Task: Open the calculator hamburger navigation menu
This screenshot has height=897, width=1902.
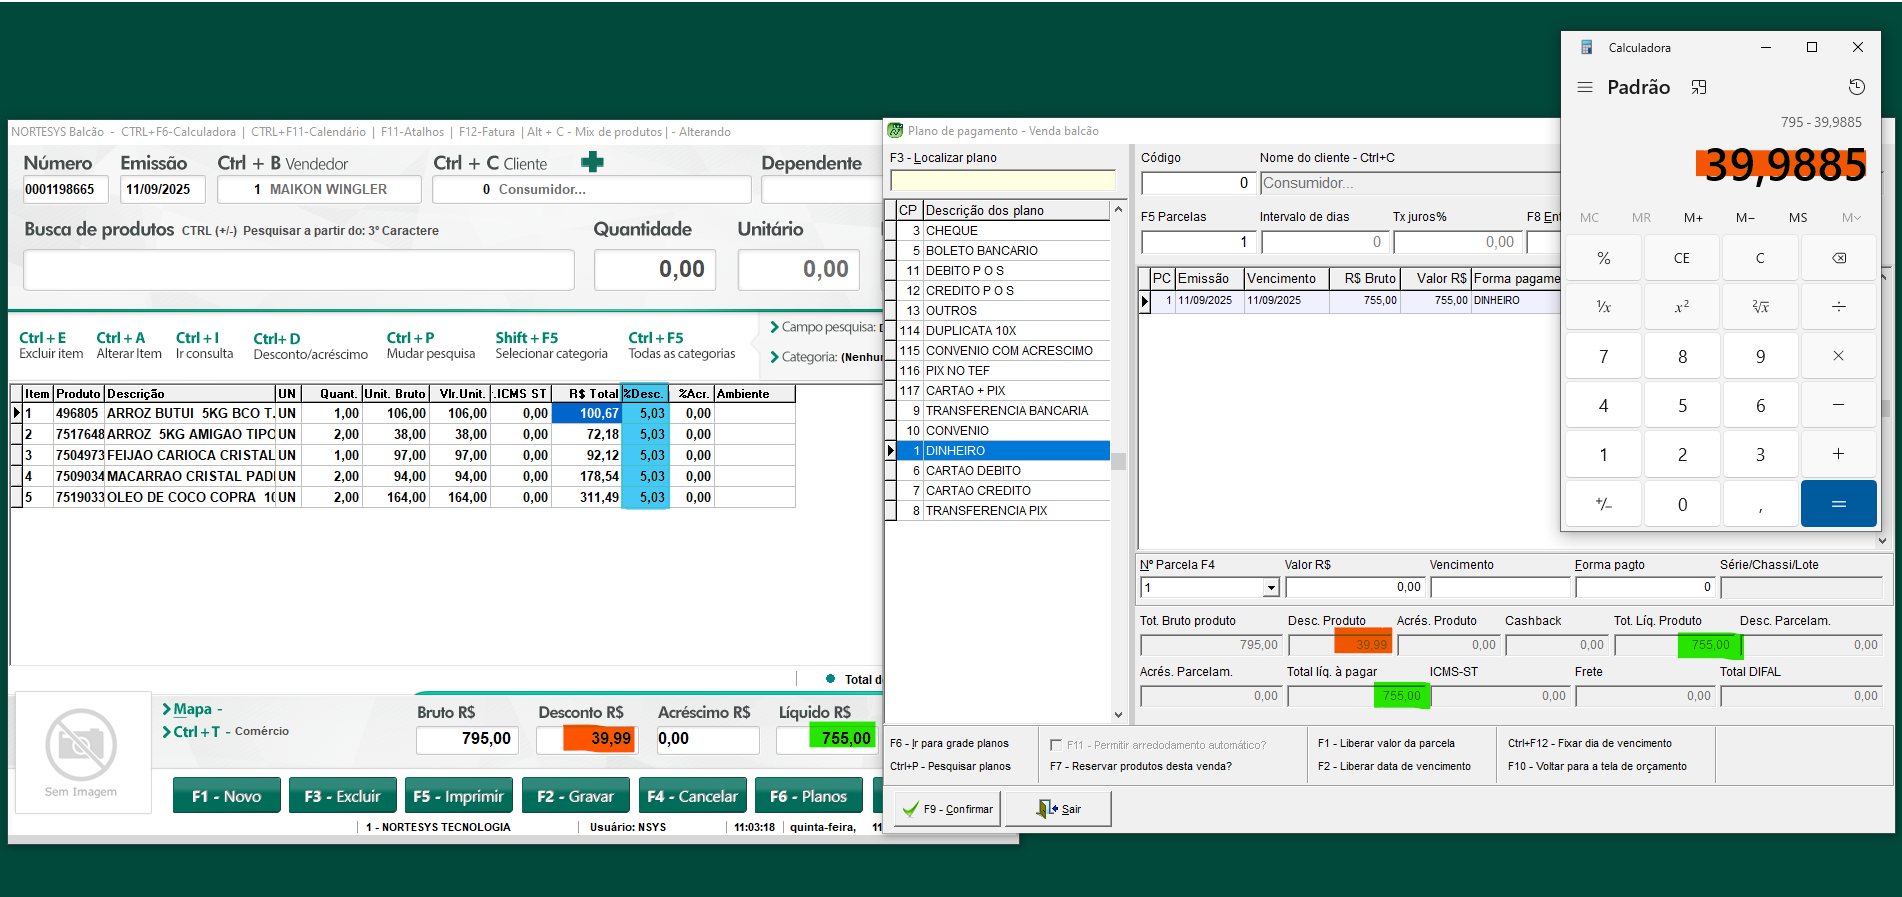Action: coord(1585,88)
